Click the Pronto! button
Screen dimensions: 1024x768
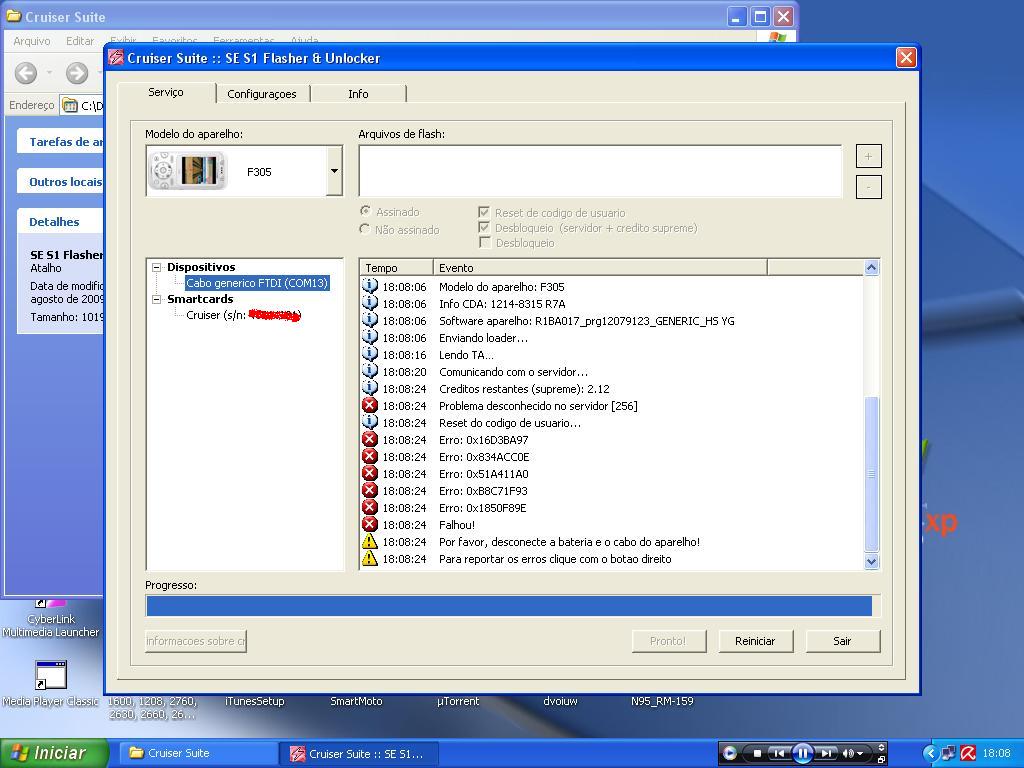point(668,641)
